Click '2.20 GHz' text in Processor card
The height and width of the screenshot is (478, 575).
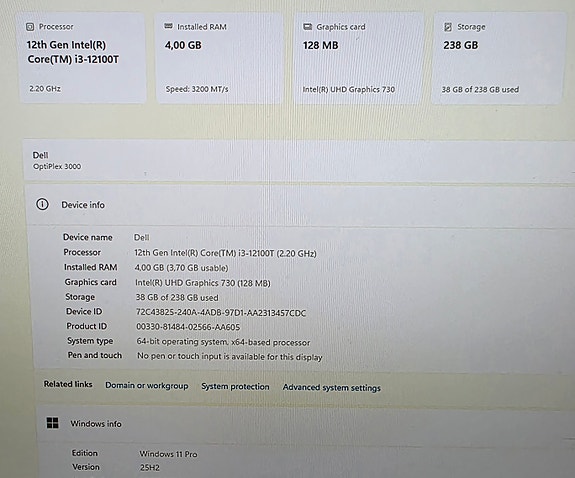45,88
